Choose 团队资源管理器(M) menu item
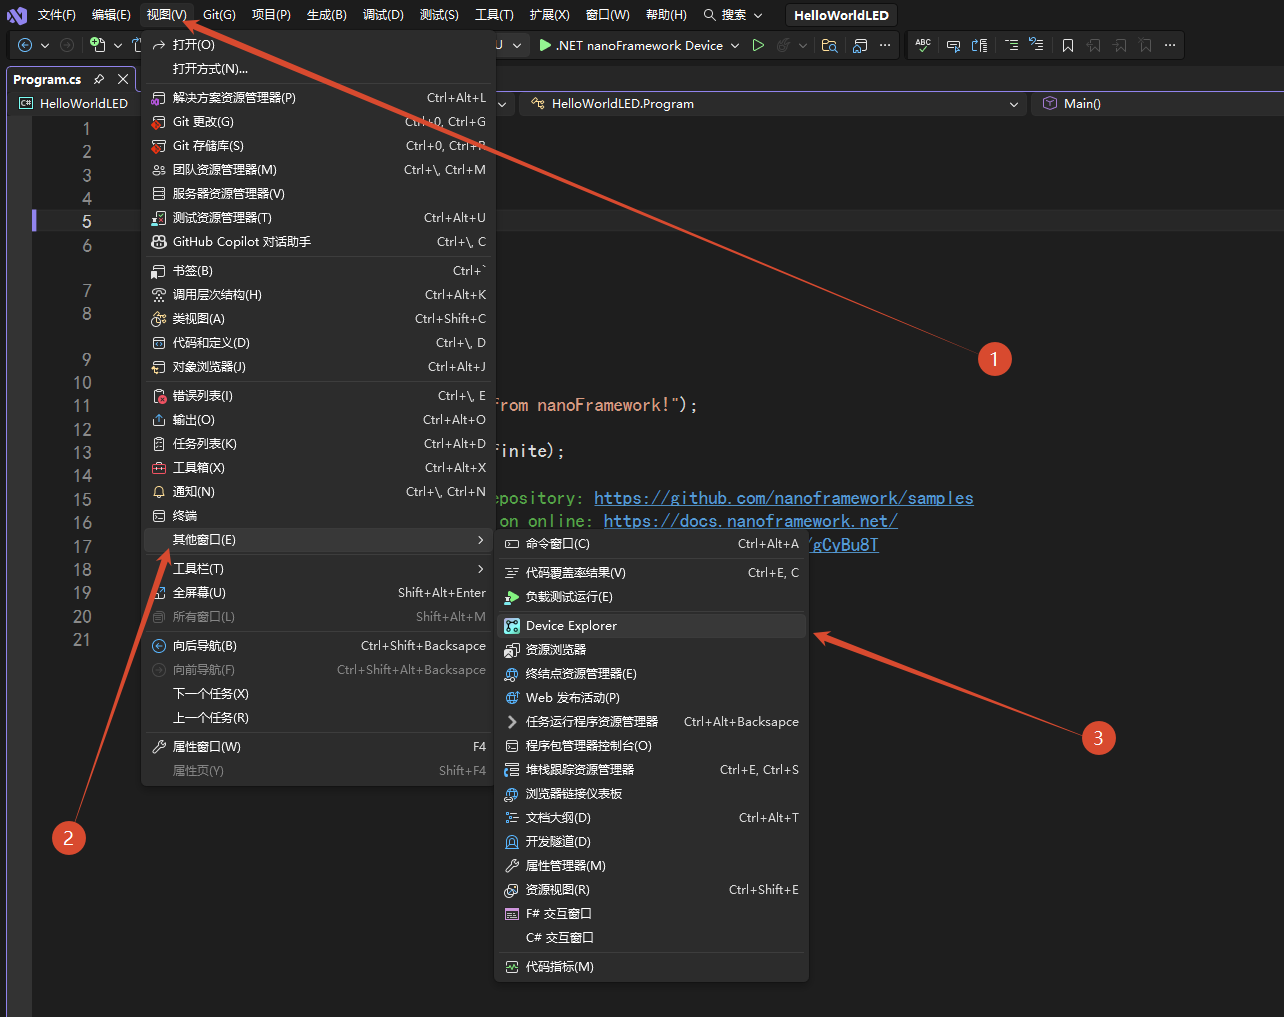1284x1017 pixels. [319, 170]
